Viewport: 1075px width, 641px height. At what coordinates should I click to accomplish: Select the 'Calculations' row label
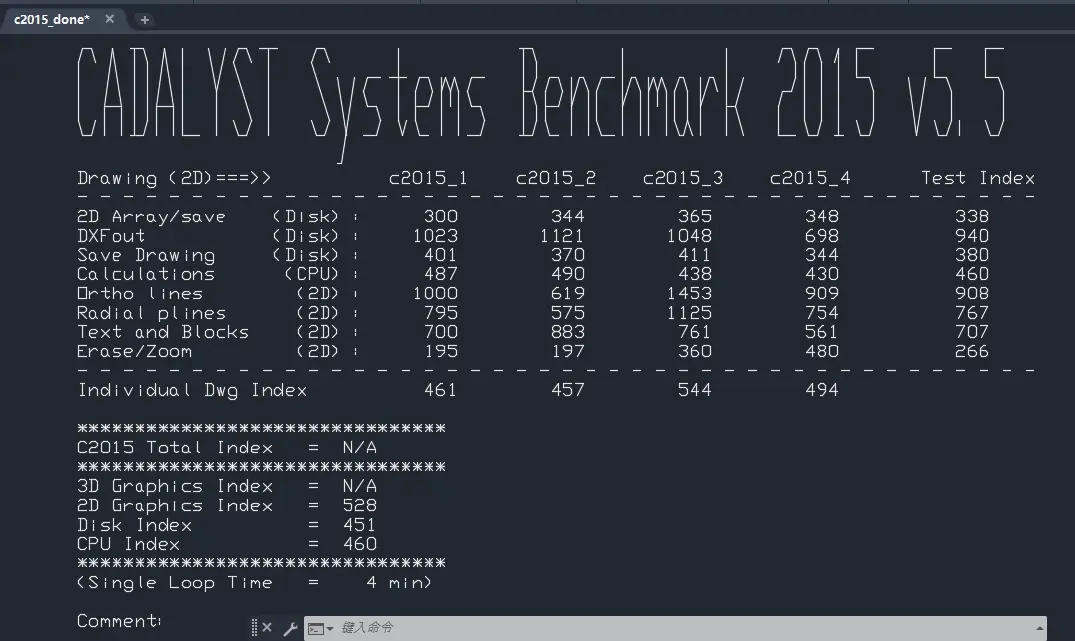pyautogui.click(x=146, y=274)
